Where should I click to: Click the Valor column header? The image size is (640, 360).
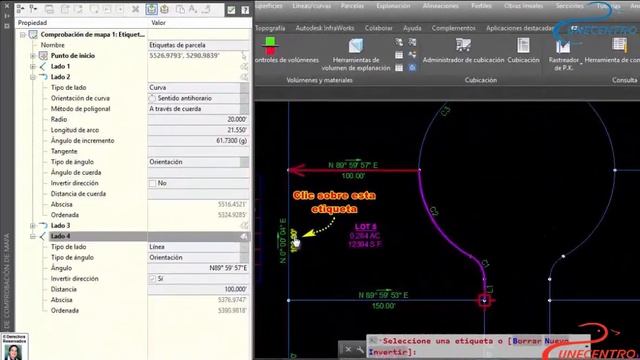pyautogui.click(x=158, y=23)
